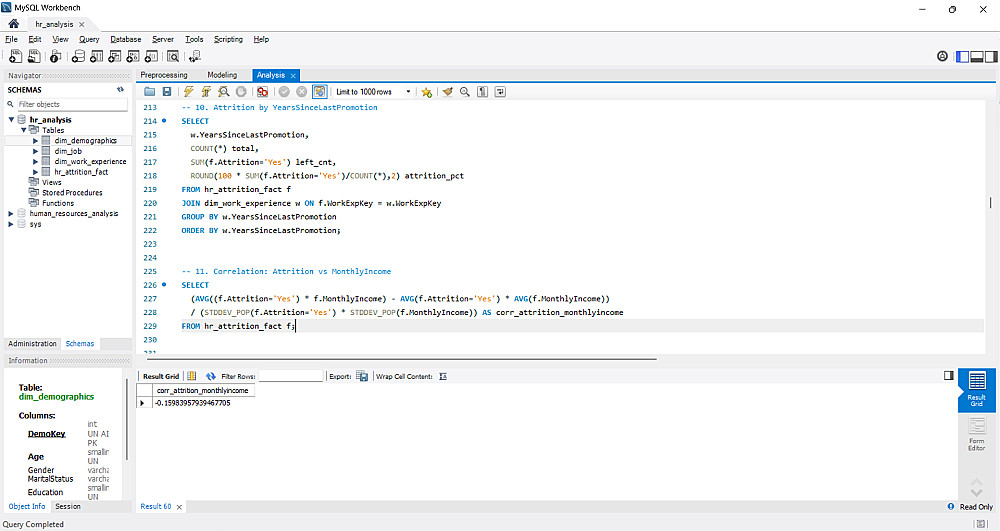Open a SQL script file using the folder icon
The width and height of the screenshot is (1000, 531).
click(x=150, y=91)
